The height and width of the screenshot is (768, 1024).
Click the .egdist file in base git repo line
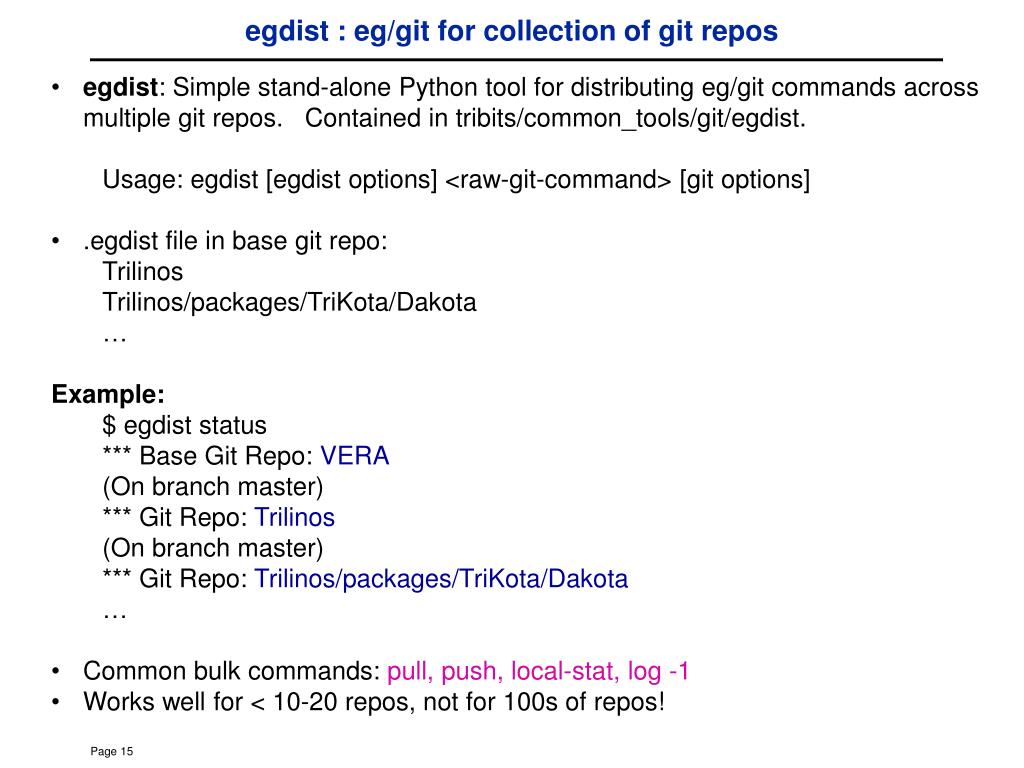click(235, 241)
